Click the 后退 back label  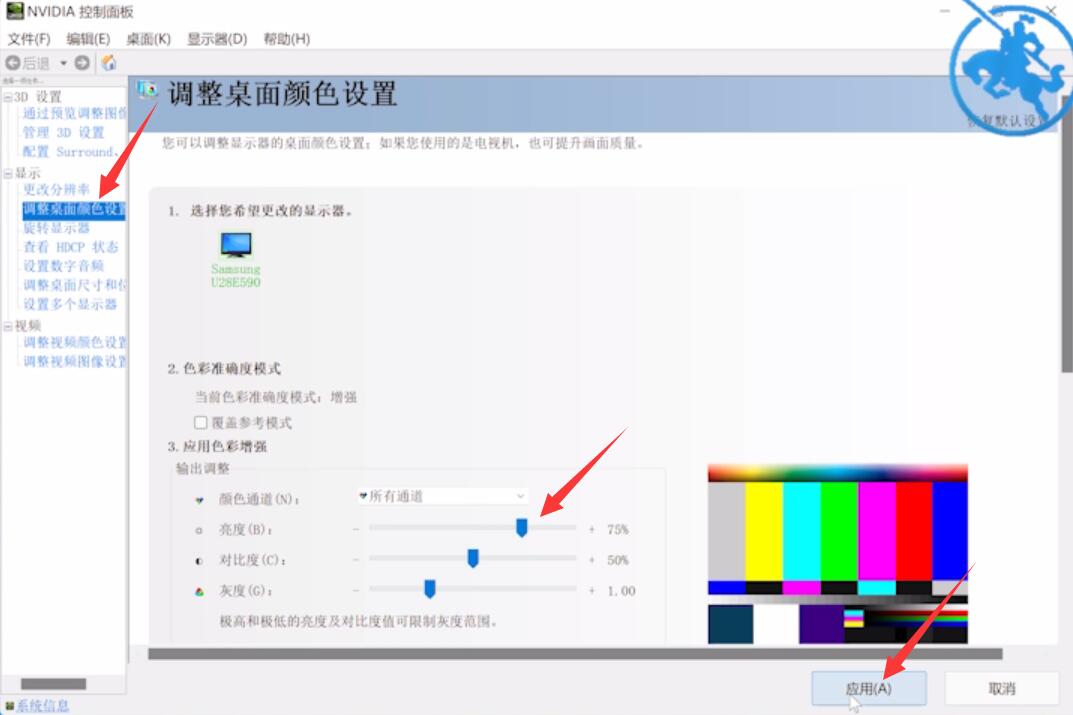click(x=36, y=64)
